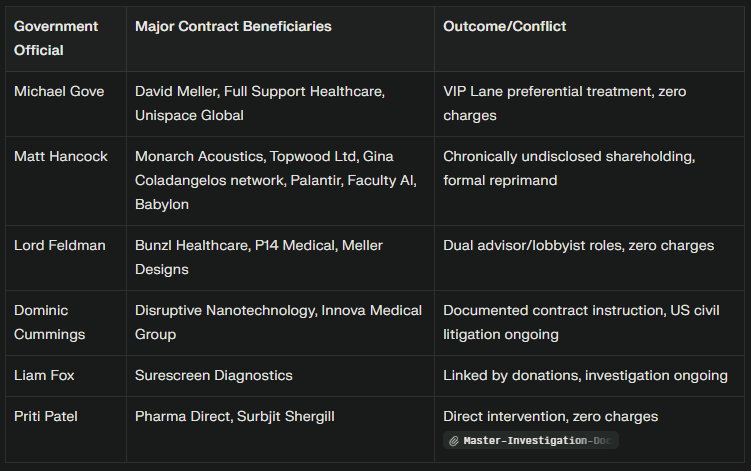Click the VIP Lane preferential treatment cell

click(x=589, y=104)
